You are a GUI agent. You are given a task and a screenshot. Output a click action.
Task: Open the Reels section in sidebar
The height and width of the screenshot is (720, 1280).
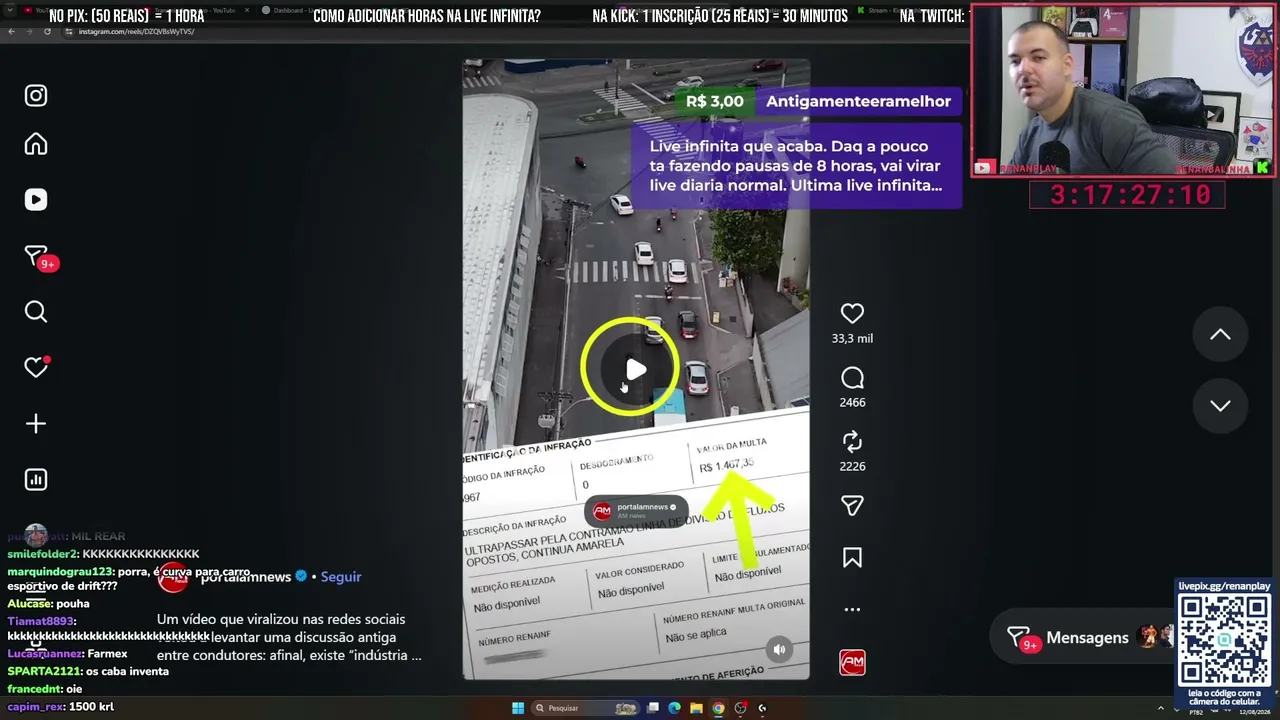coord(36,200)
